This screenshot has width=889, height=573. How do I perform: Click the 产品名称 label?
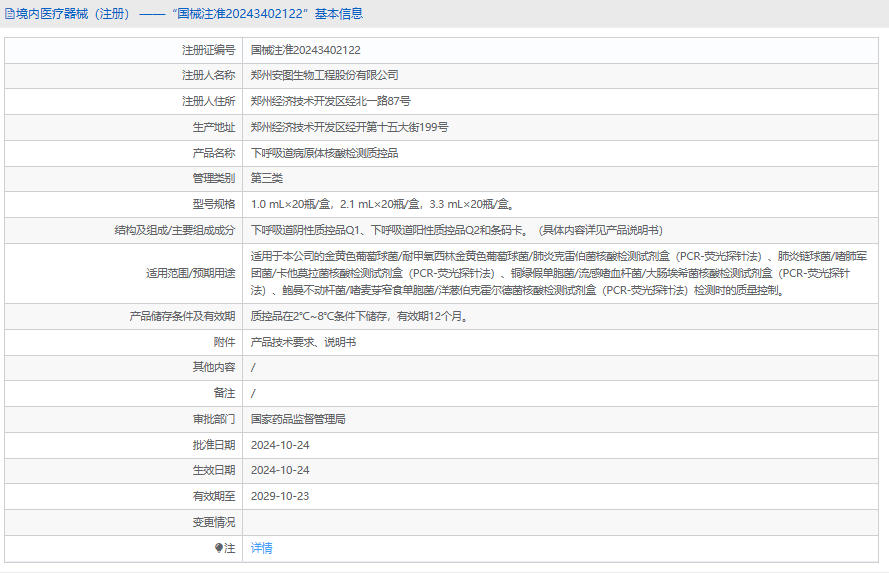(214, 153)
